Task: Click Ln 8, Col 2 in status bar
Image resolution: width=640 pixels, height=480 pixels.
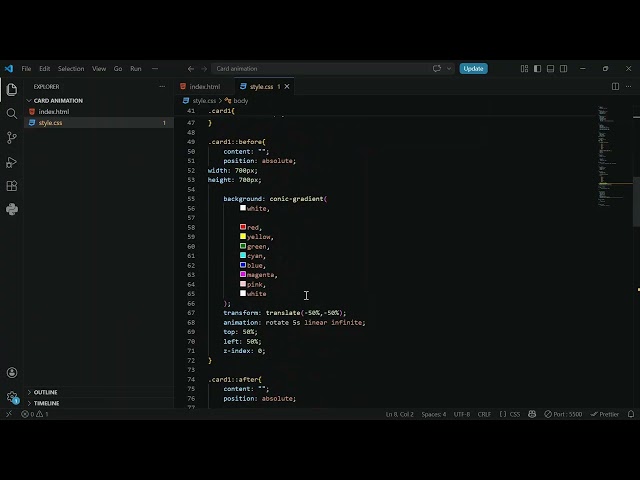Action: click(399, 414)
